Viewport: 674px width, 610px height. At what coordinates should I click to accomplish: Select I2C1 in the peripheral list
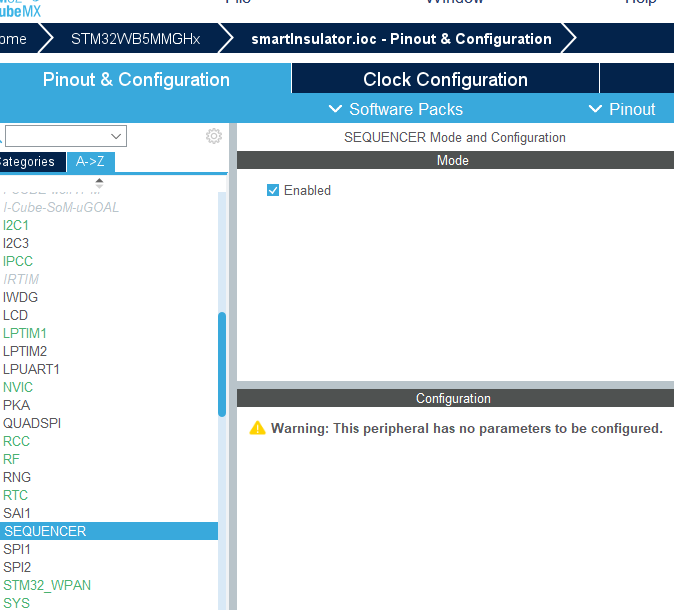[15, 225]
